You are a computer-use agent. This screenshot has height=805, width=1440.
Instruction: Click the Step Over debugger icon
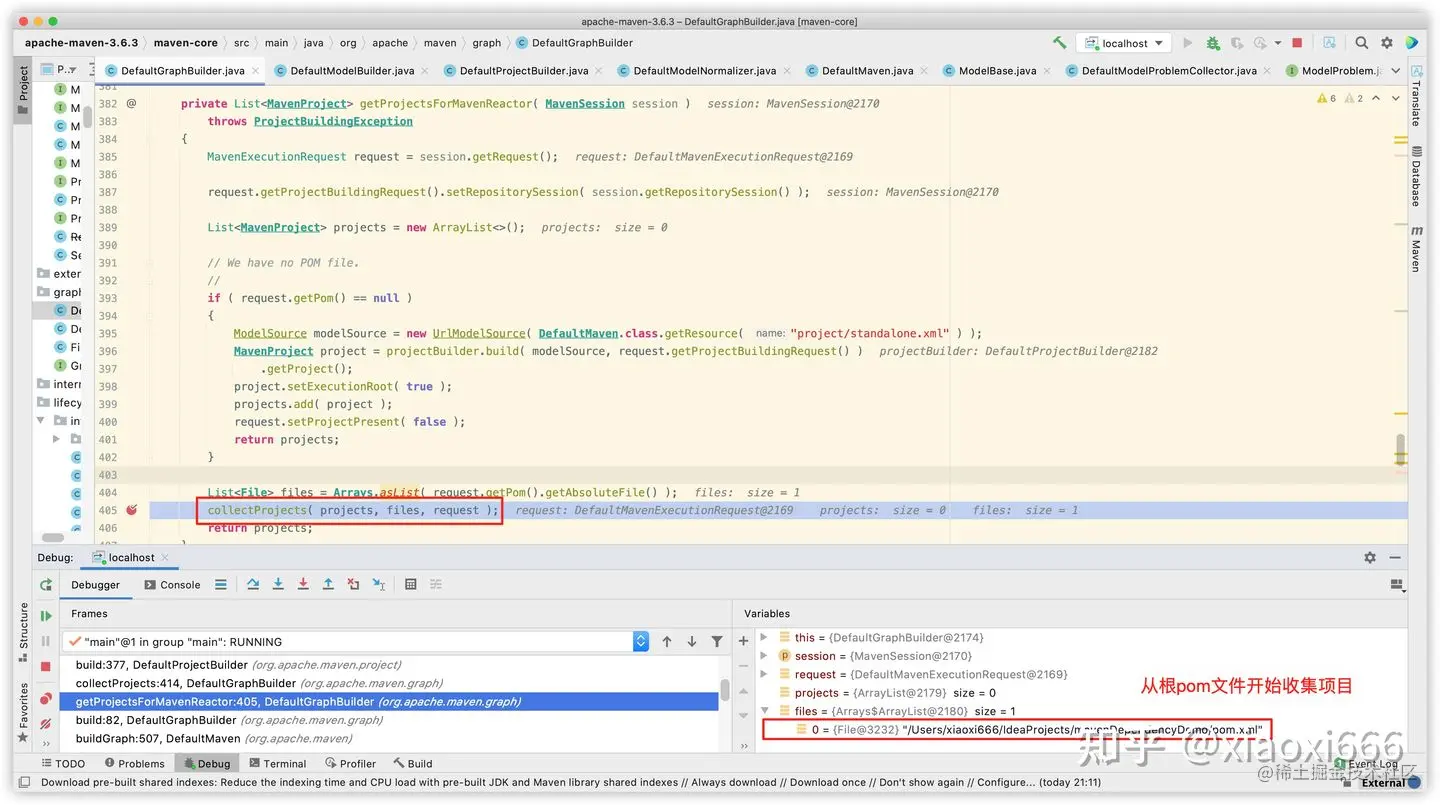[x=253, y=584]
